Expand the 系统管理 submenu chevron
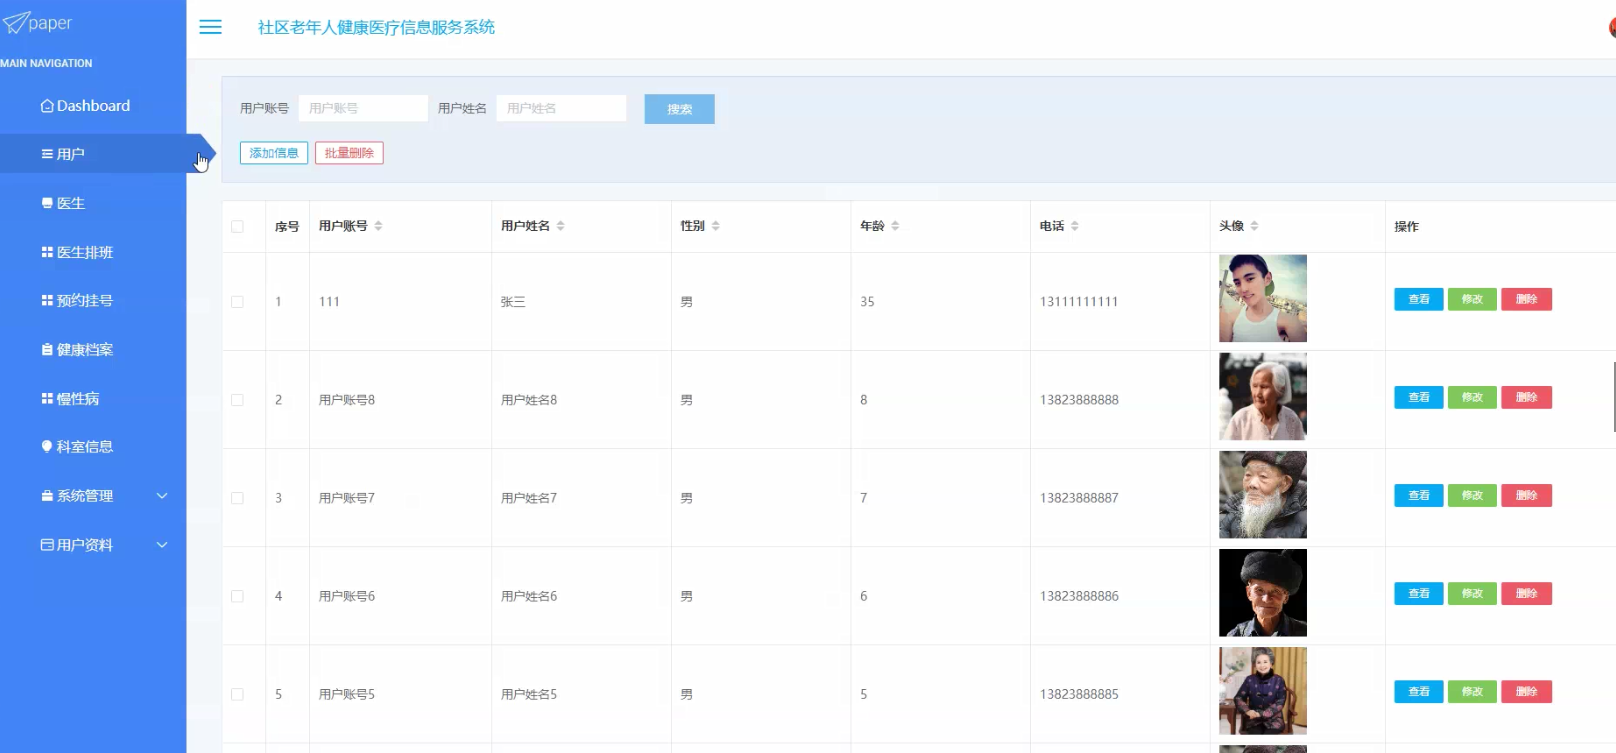Viewport: 1616px width, 753px height. [x=162, y=496]
